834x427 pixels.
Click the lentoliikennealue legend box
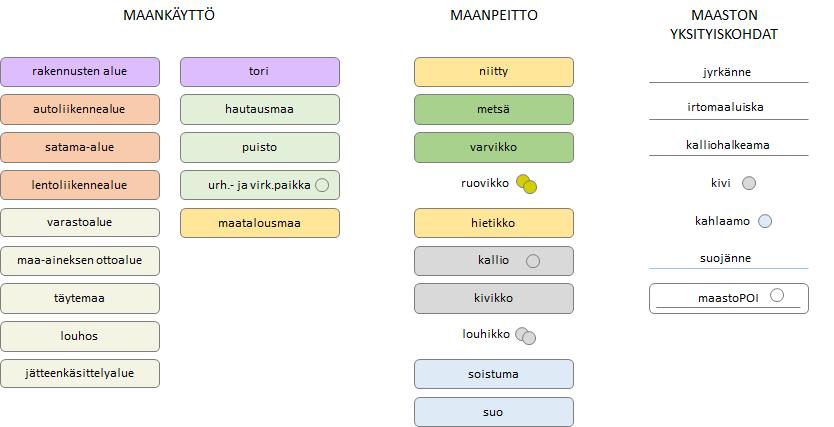80,185
